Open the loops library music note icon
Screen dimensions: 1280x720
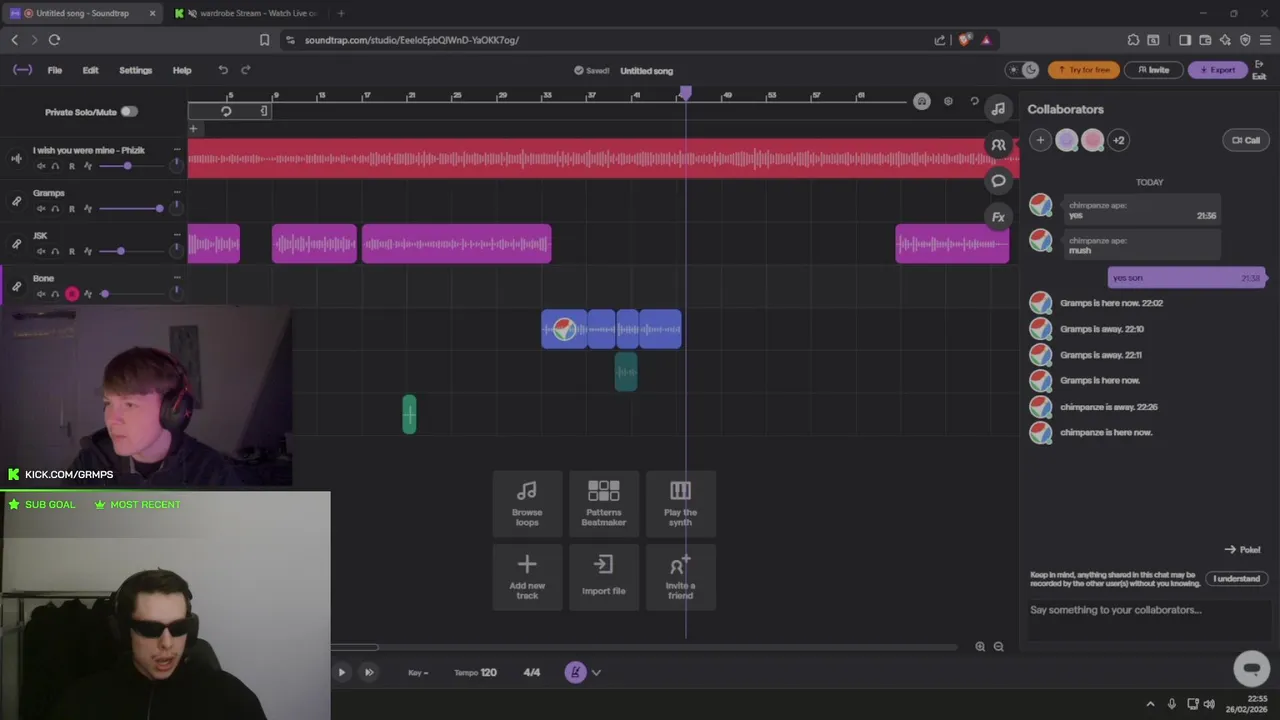(998, 109)
